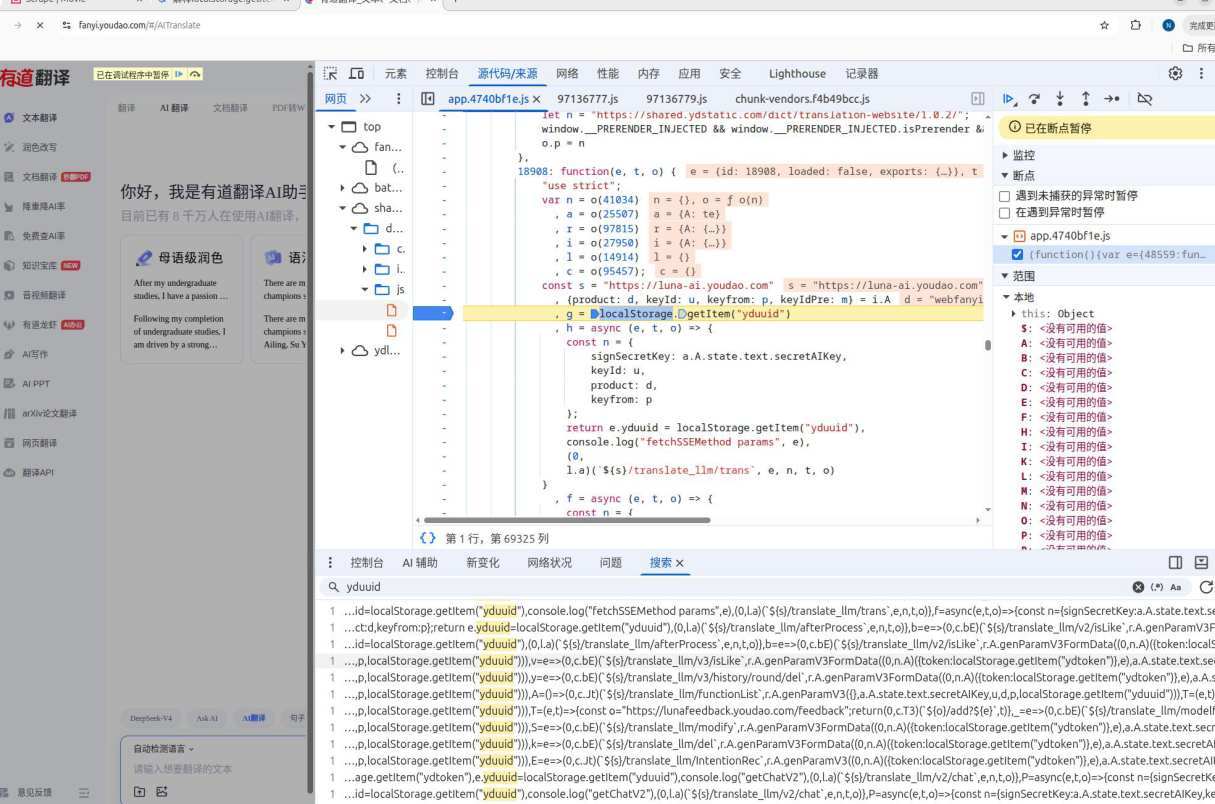
Task: Open the AI 辅助 drawer tab
Action: 420,563
